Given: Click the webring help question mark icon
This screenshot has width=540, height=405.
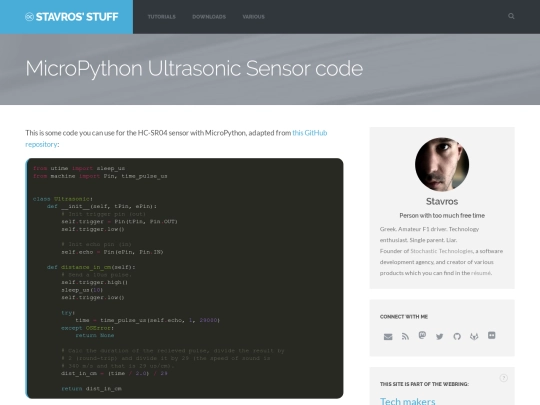Looking at the screenshot, I should click(x=503, y=378).
